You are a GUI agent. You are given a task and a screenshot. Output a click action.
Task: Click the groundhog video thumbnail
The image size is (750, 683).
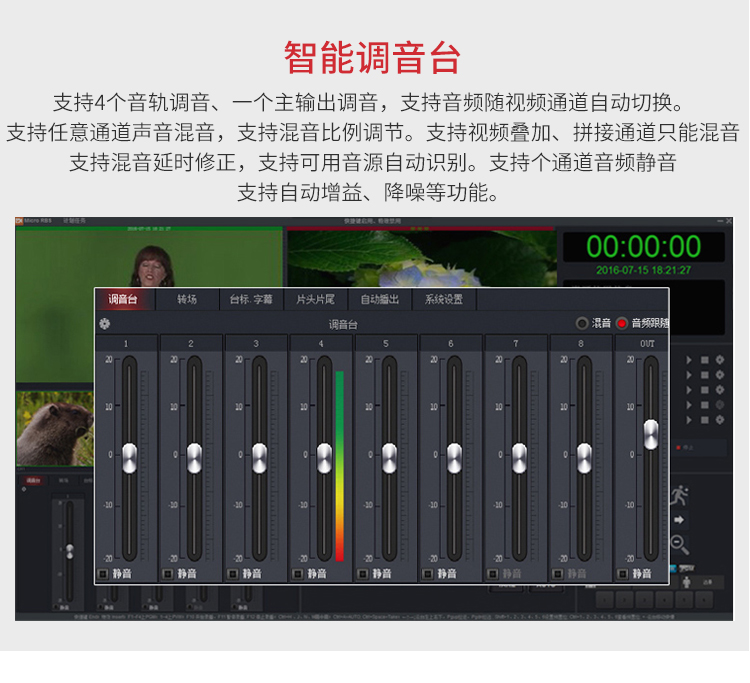55,428
